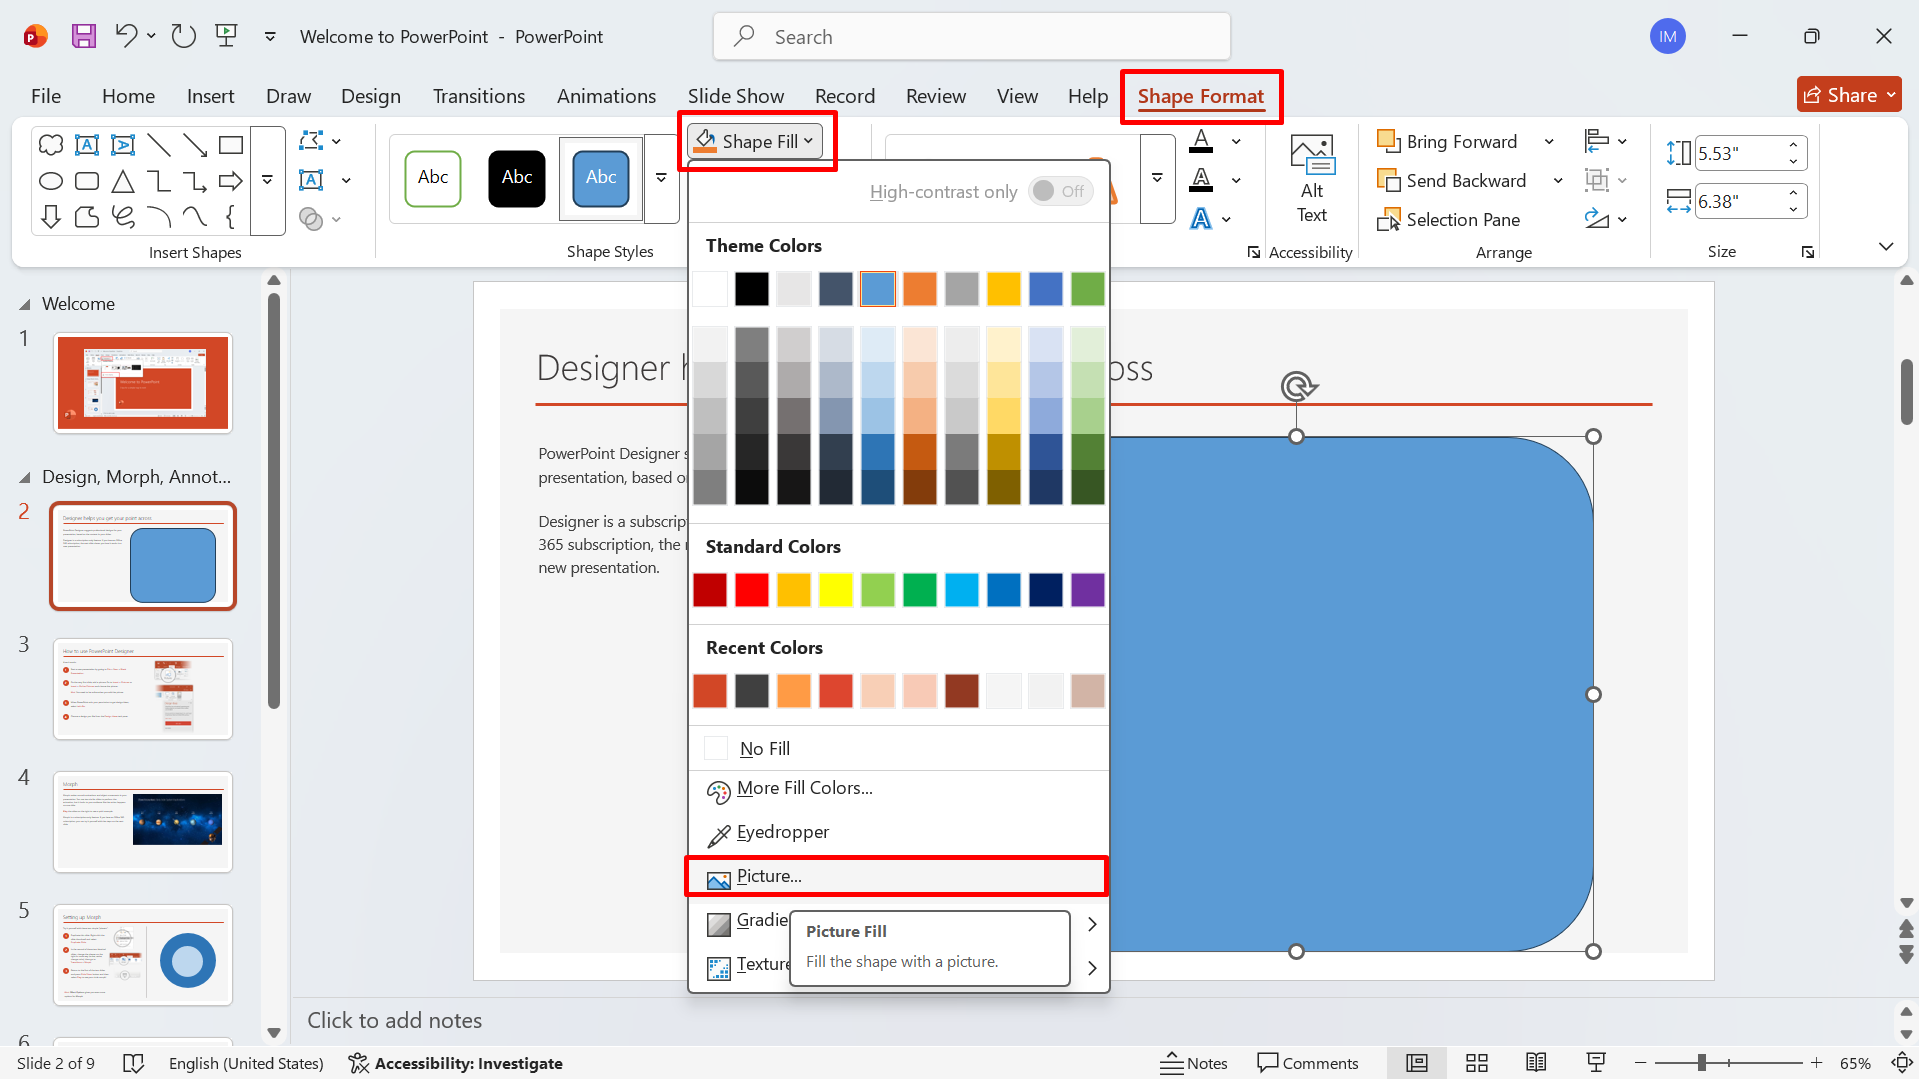
Task: Toggle Normal view button
Action: [1417, 1063]
